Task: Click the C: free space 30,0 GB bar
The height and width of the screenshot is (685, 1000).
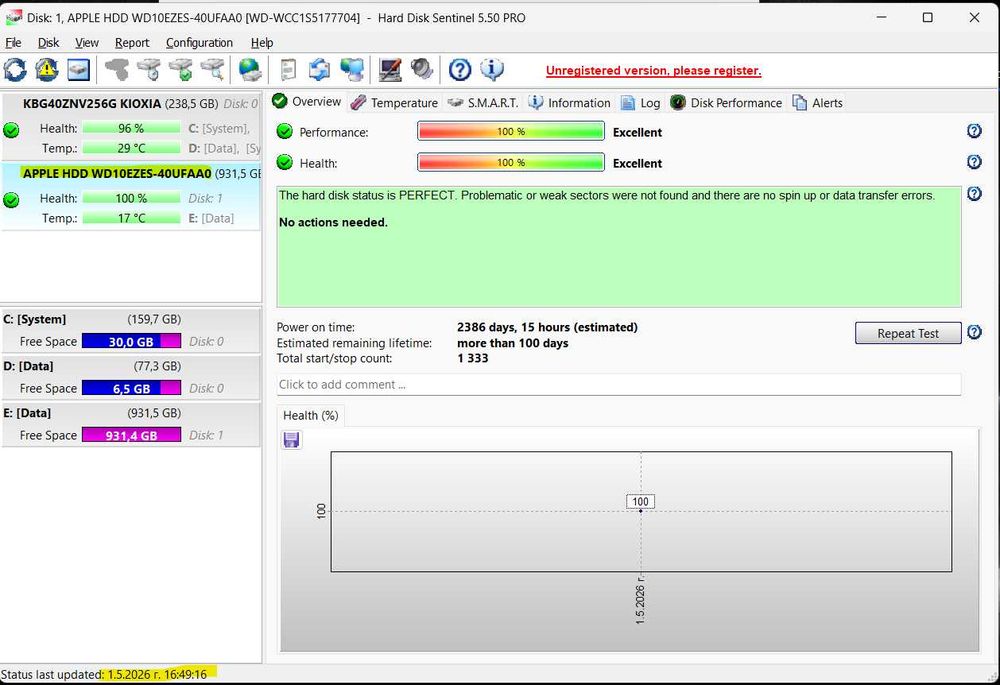Action: (x=131, y=341)
